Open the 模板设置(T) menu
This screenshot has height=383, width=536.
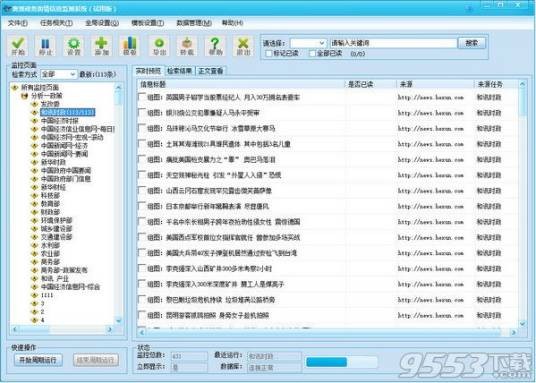click(148, 23)
